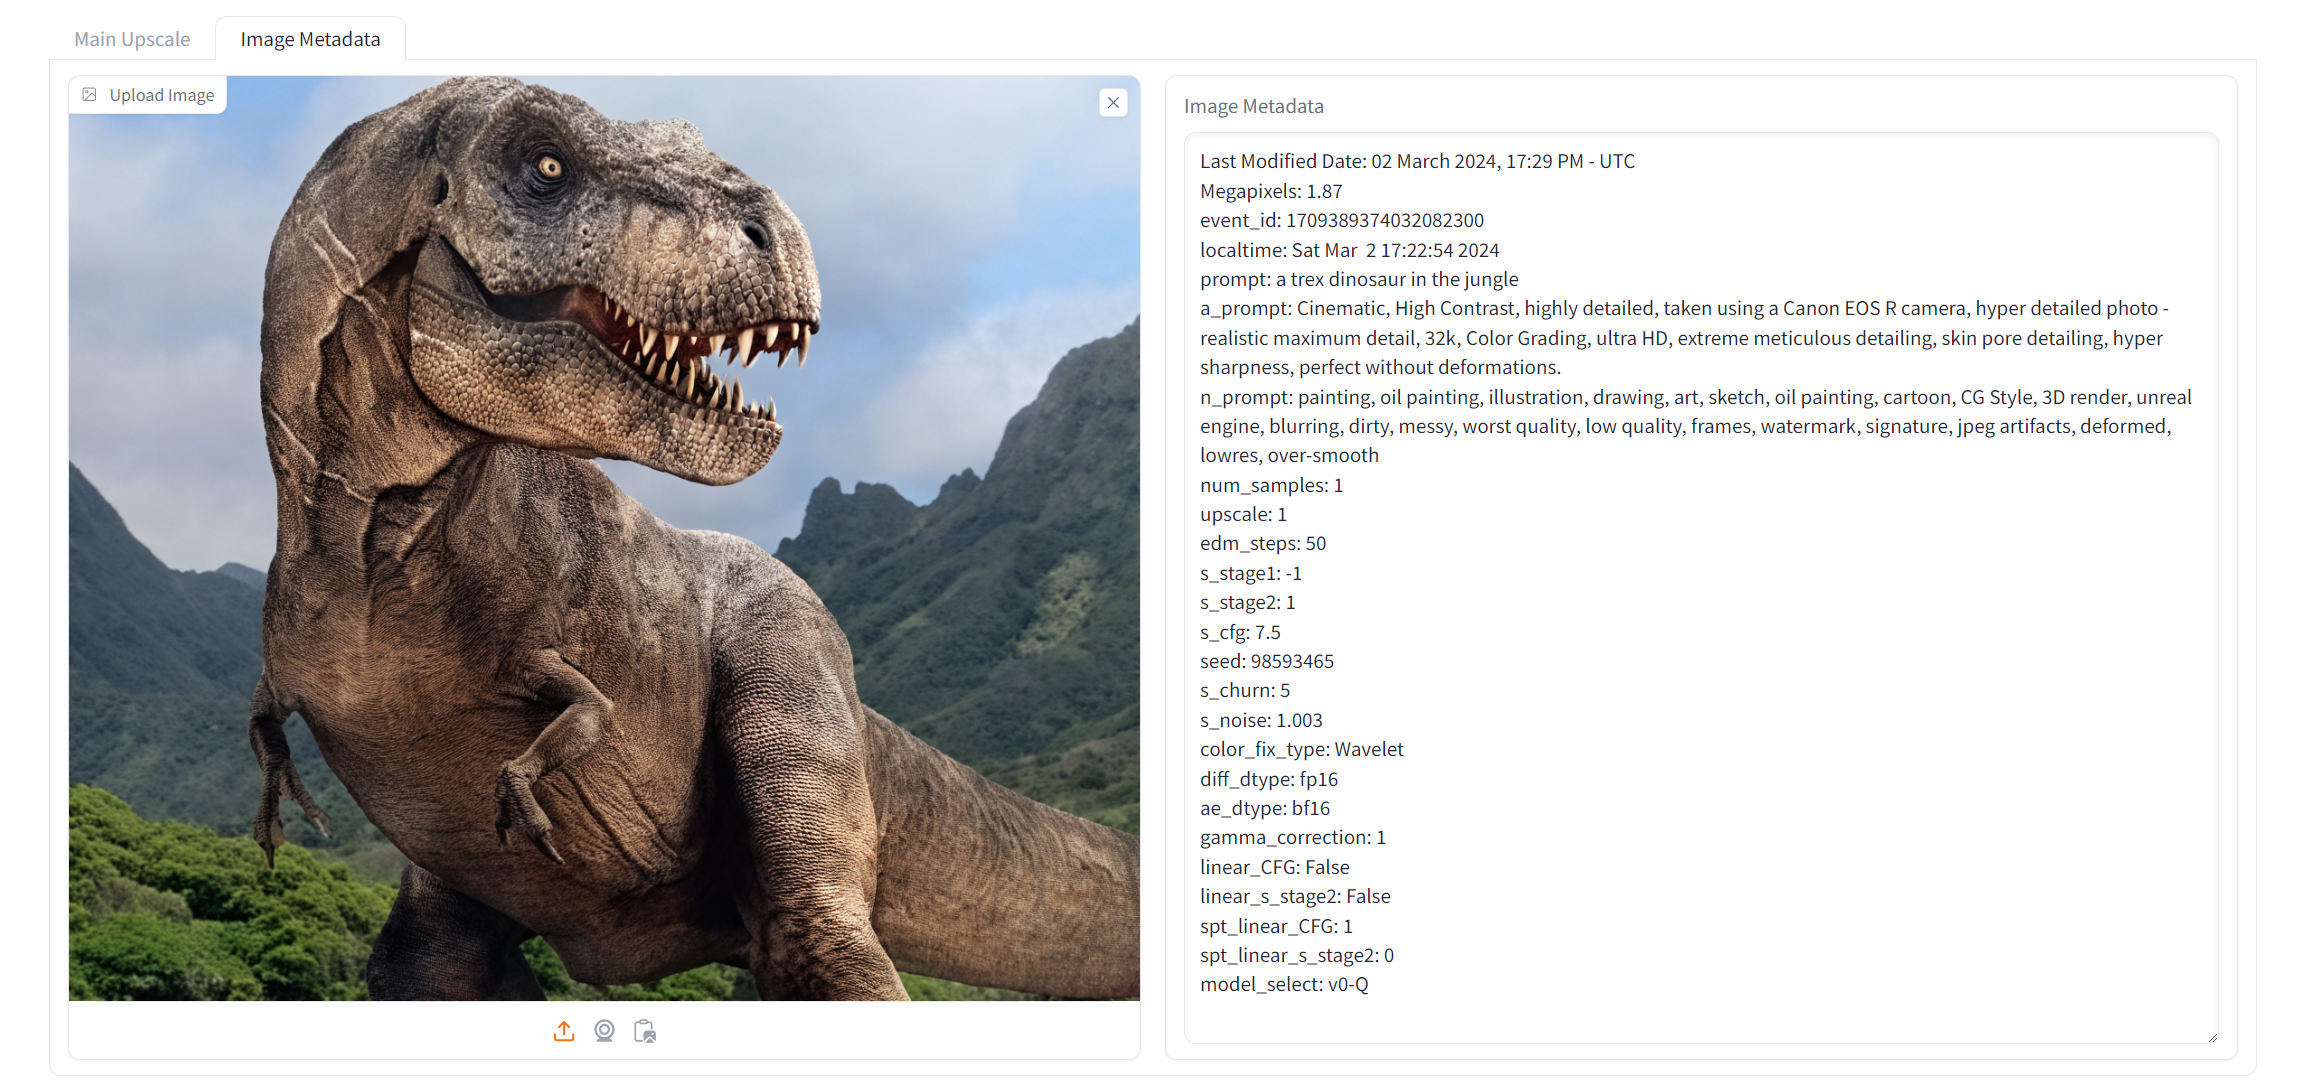The width and height of the screenshot is (2314, 1088).
Task: Click the image icon beside Upload Image
Action: [90, 95]
